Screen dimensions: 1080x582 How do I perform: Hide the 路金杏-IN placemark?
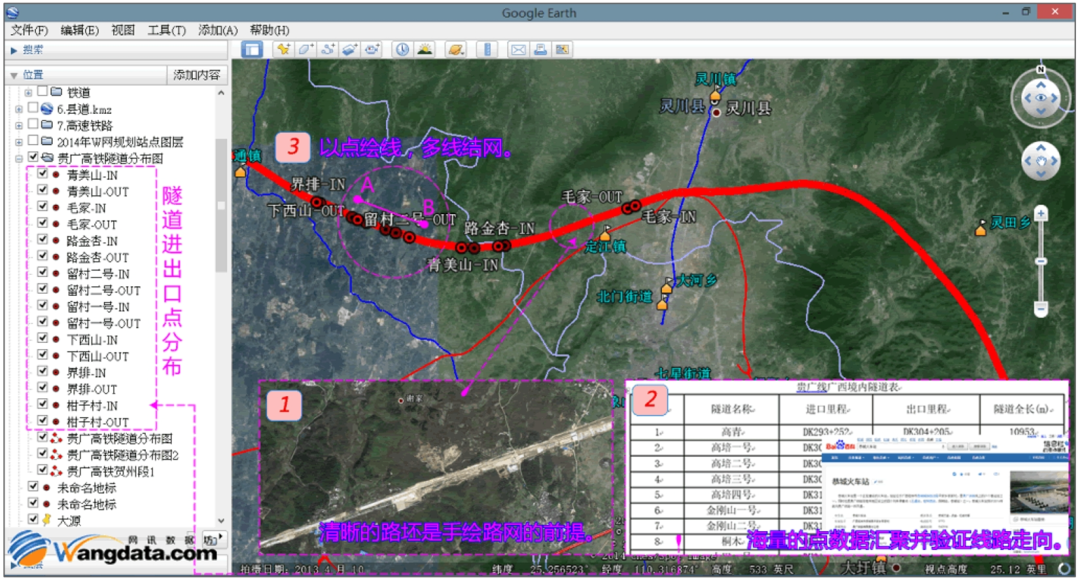click(x=43, y=240)
